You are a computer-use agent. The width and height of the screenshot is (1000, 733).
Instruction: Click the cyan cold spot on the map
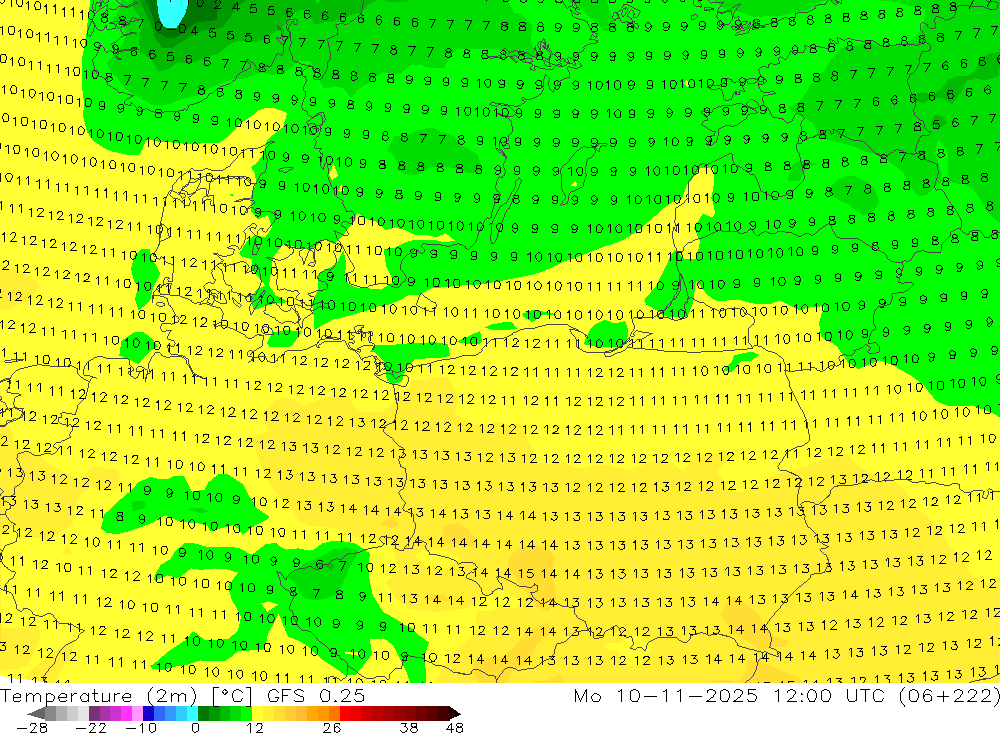171,13
